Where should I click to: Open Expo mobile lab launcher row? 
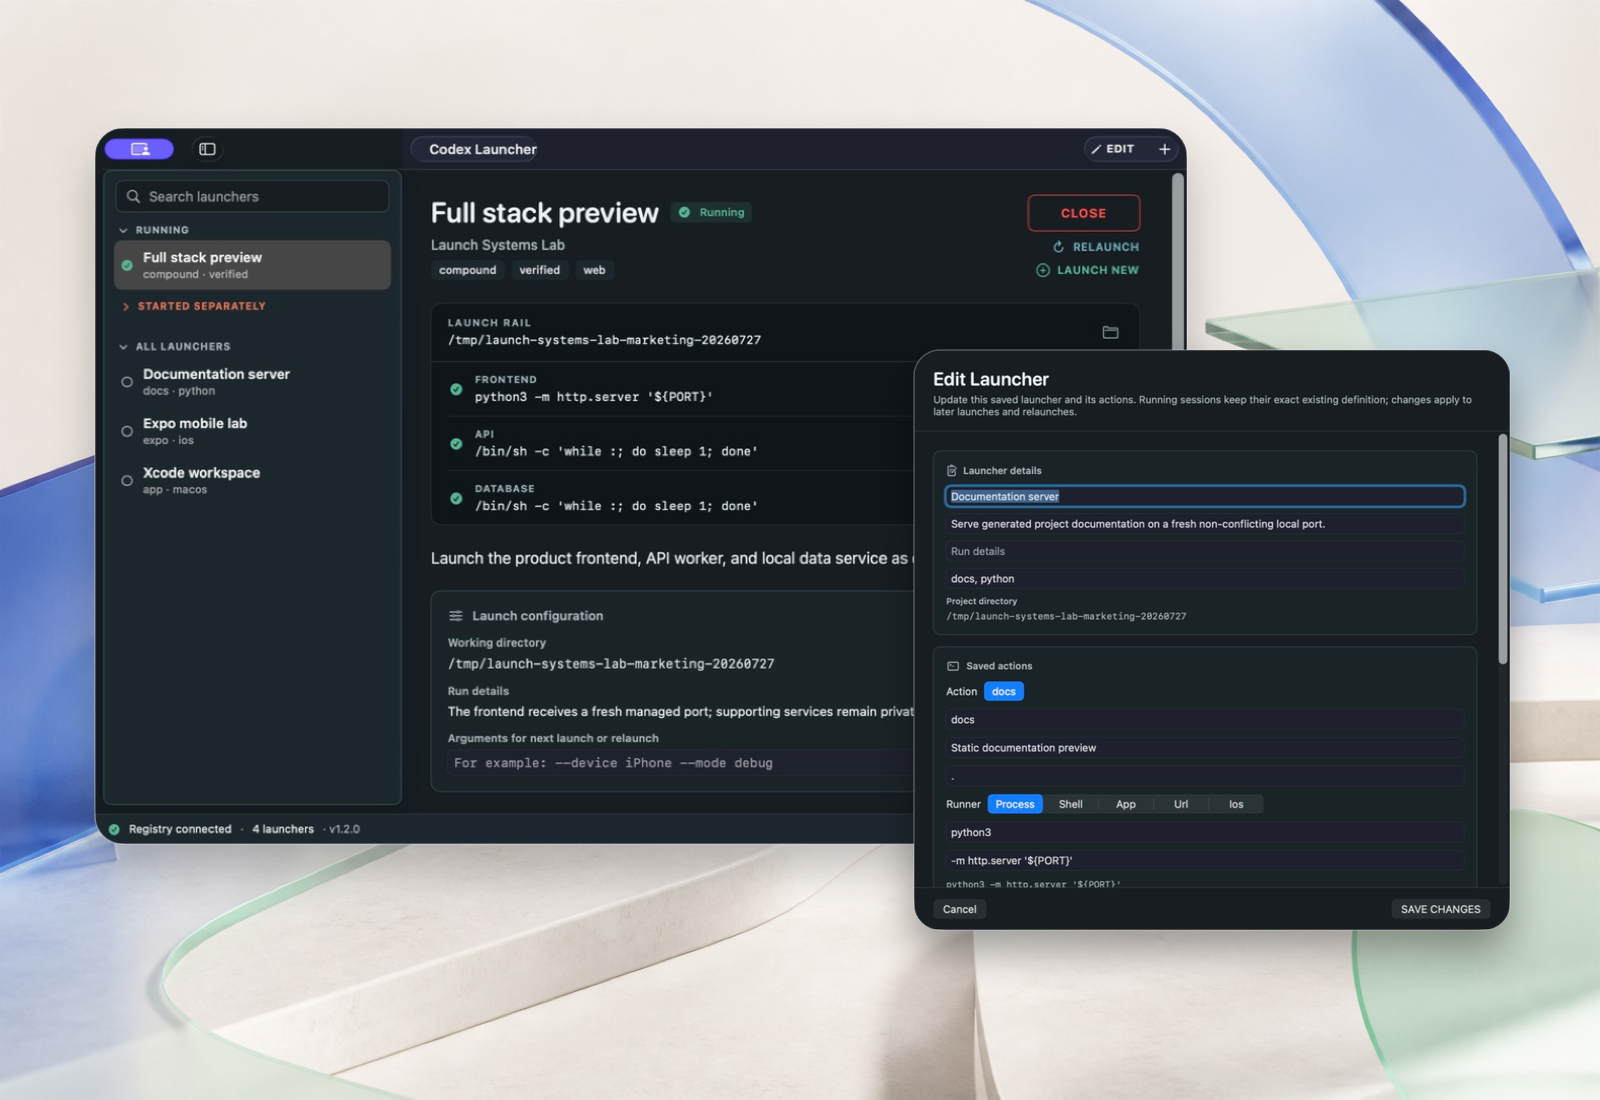pyautogui.click(x=252, y=431)
